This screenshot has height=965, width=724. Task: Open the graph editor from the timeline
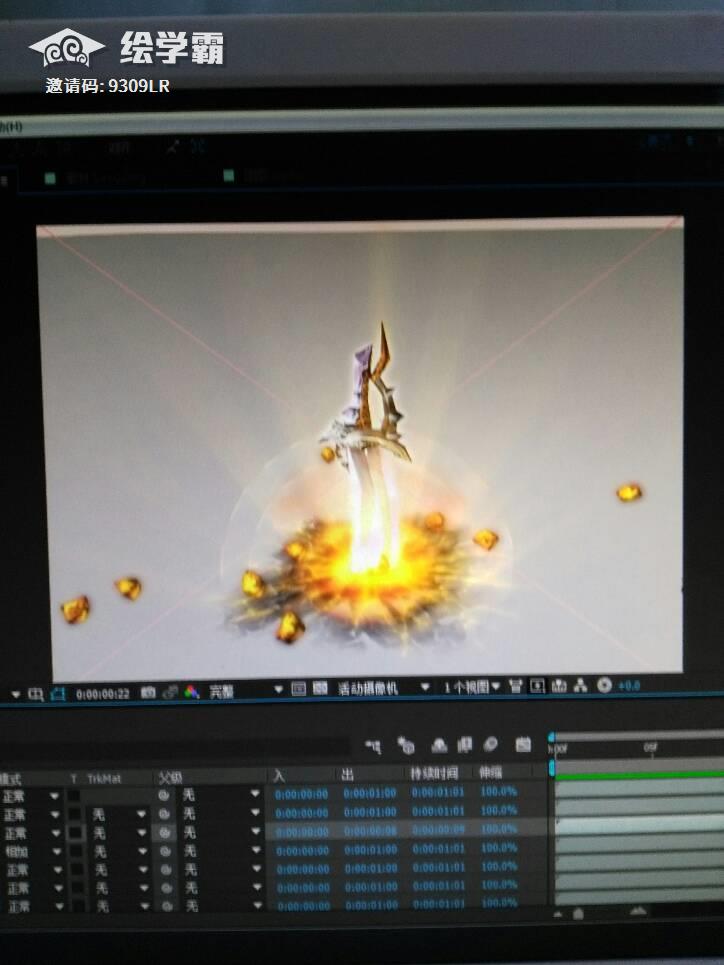(x=523, y=744)
